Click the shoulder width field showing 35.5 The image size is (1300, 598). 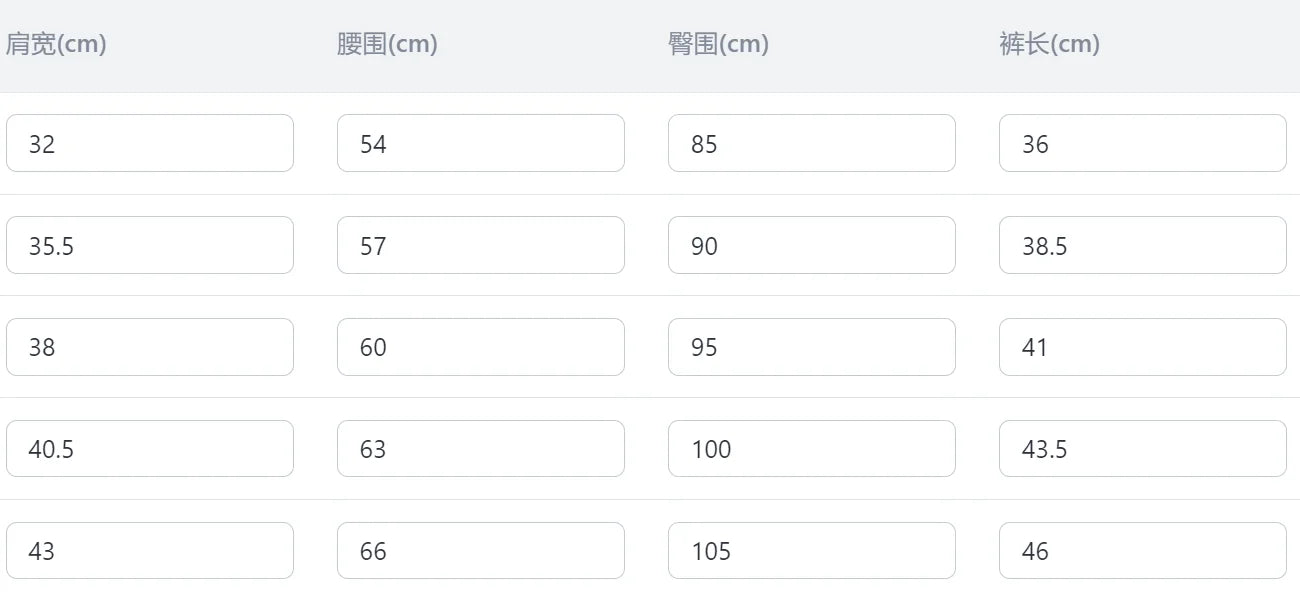coord(150,245)
